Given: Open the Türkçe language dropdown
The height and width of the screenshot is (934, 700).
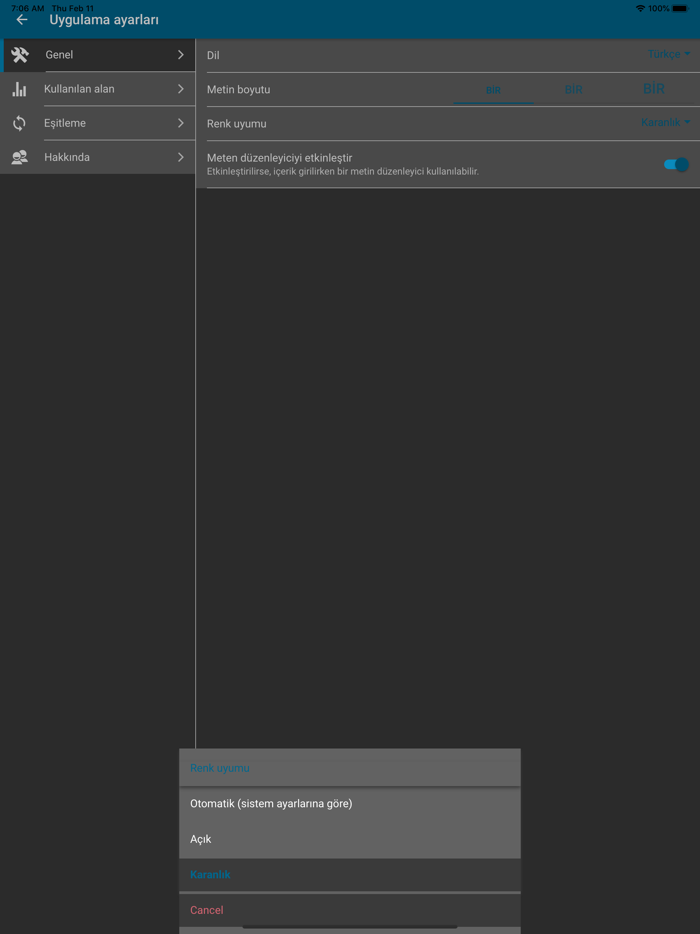Looking at the screenshot, I should click(x=668, y=54).
